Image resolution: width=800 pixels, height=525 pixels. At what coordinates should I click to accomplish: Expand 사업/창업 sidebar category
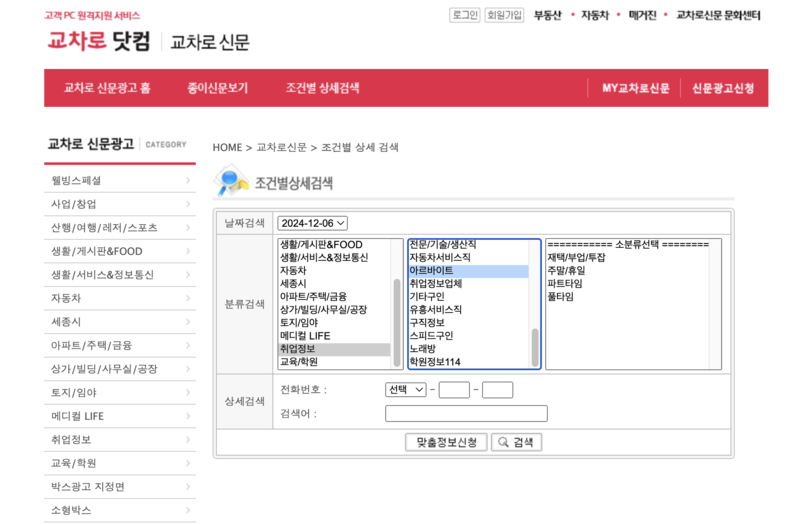120,204
